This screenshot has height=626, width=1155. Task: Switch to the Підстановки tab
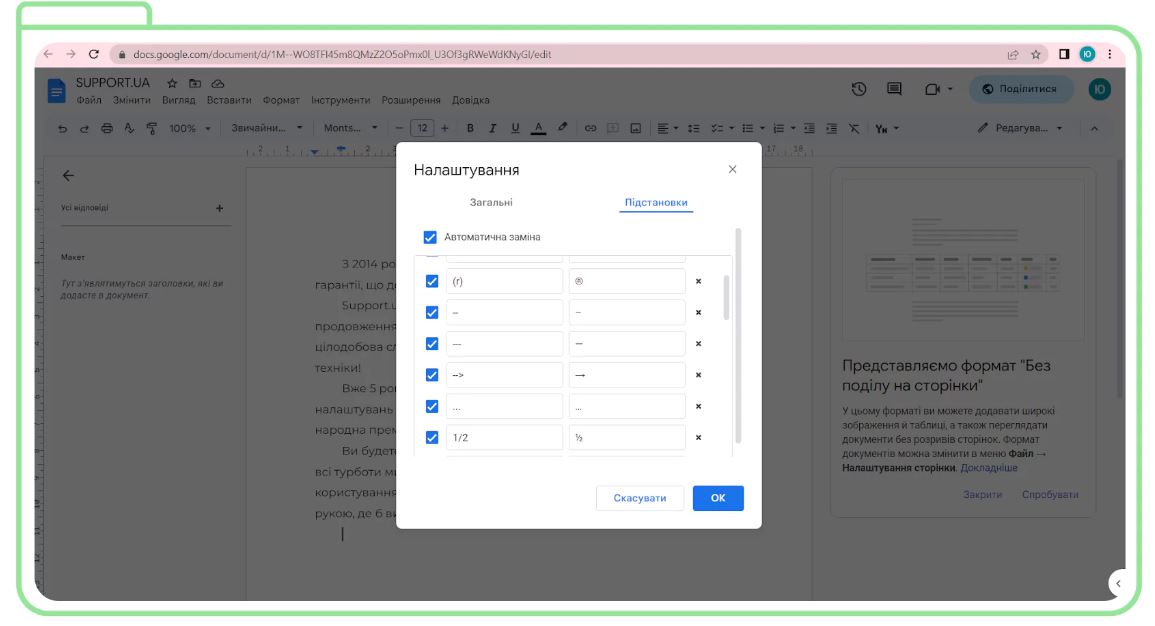click(656, 203)
